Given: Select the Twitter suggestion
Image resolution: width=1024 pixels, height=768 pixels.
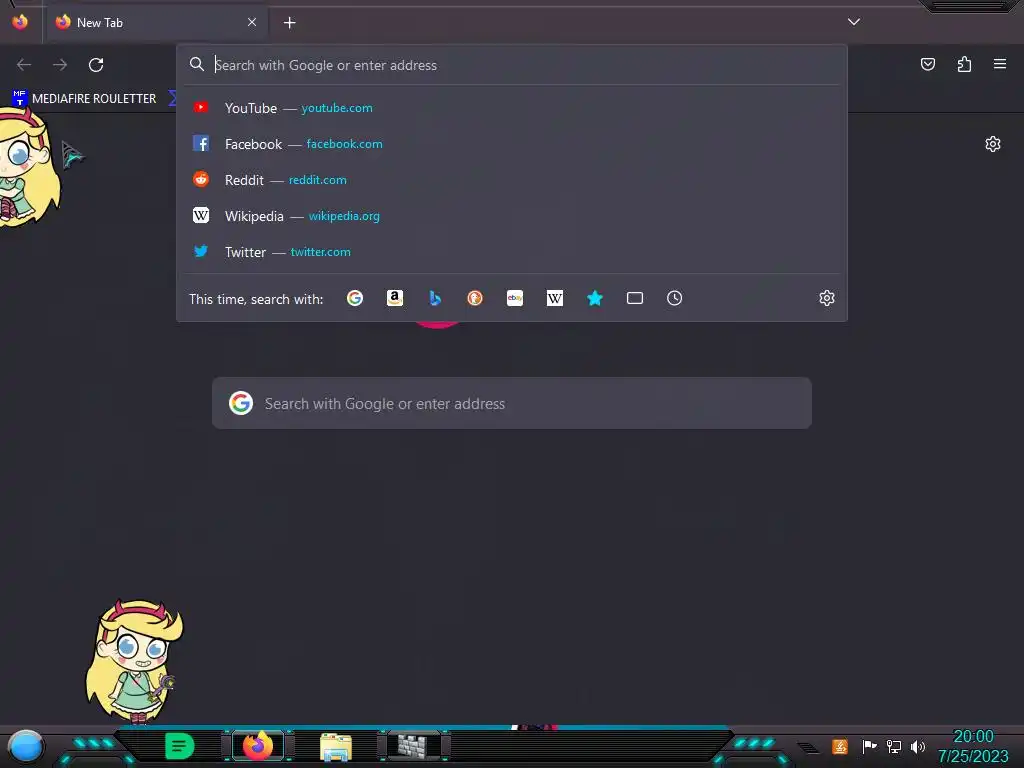Looking at the screenshot, I should coord(512,251).
